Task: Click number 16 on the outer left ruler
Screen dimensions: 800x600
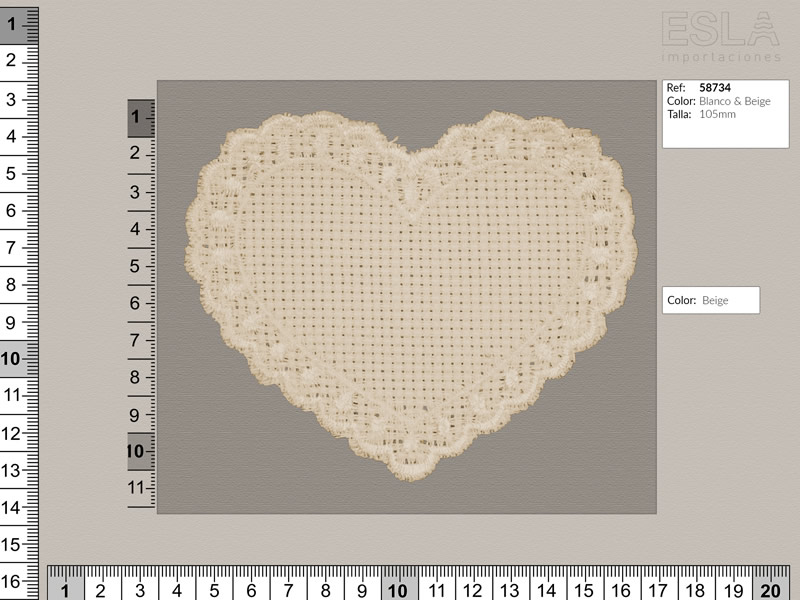Action: (10, 581)
